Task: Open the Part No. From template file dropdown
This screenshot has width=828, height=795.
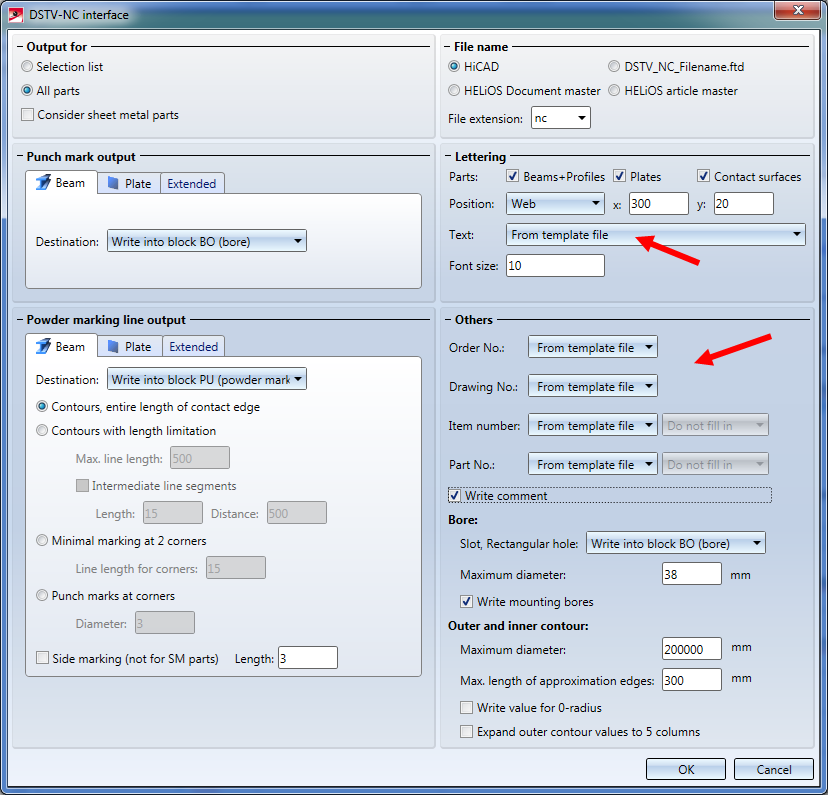Action: 592,464
